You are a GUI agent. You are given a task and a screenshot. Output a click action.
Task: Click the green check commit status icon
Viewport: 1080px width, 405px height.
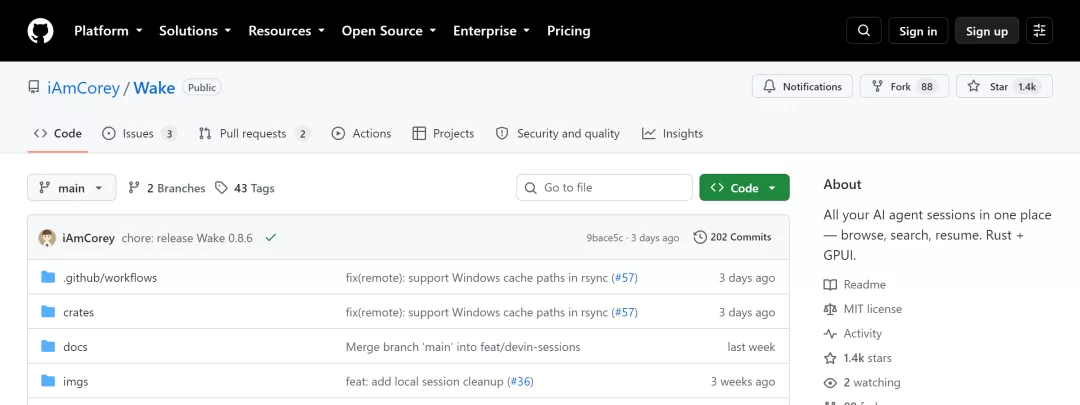tap(271, 238)
